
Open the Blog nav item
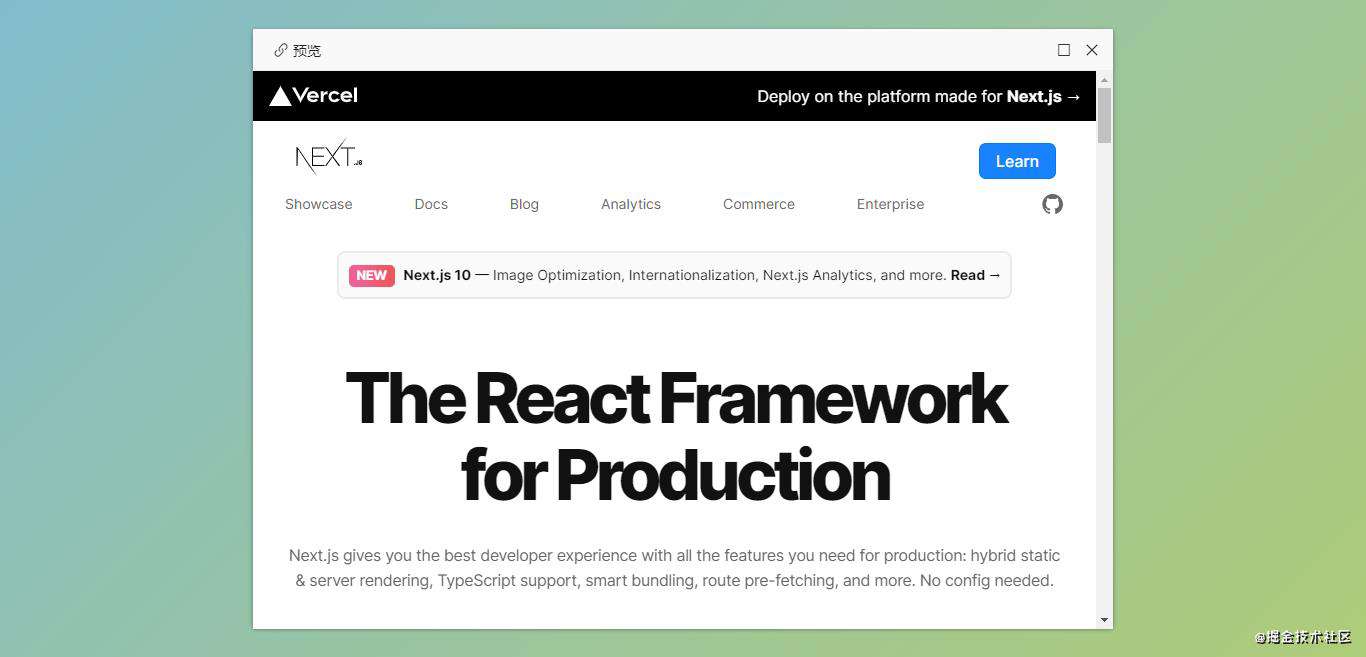524,204
